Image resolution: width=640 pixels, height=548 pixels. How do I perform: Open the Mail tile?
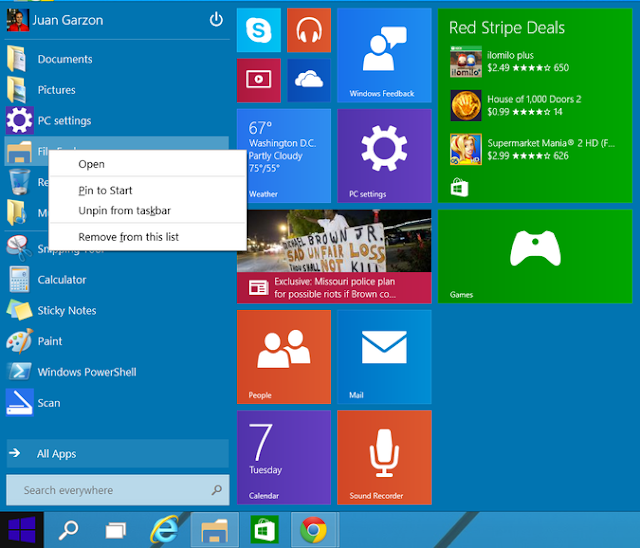[384, 357]
